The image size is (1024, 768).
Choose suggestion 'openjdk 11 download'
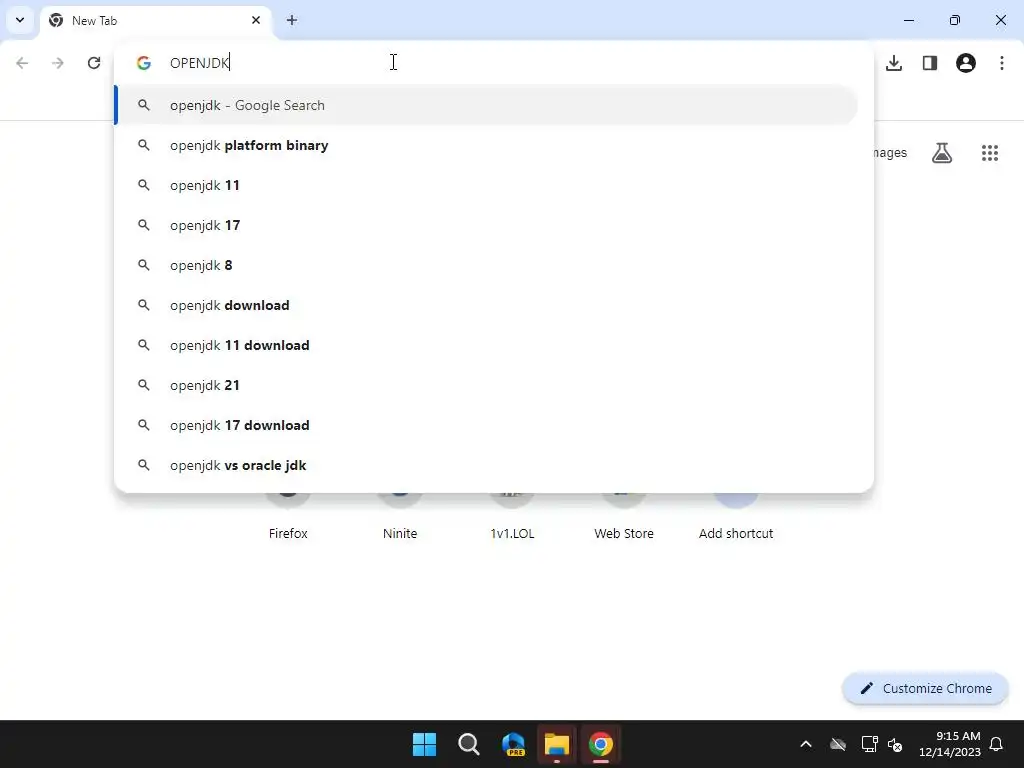(487, 345)
